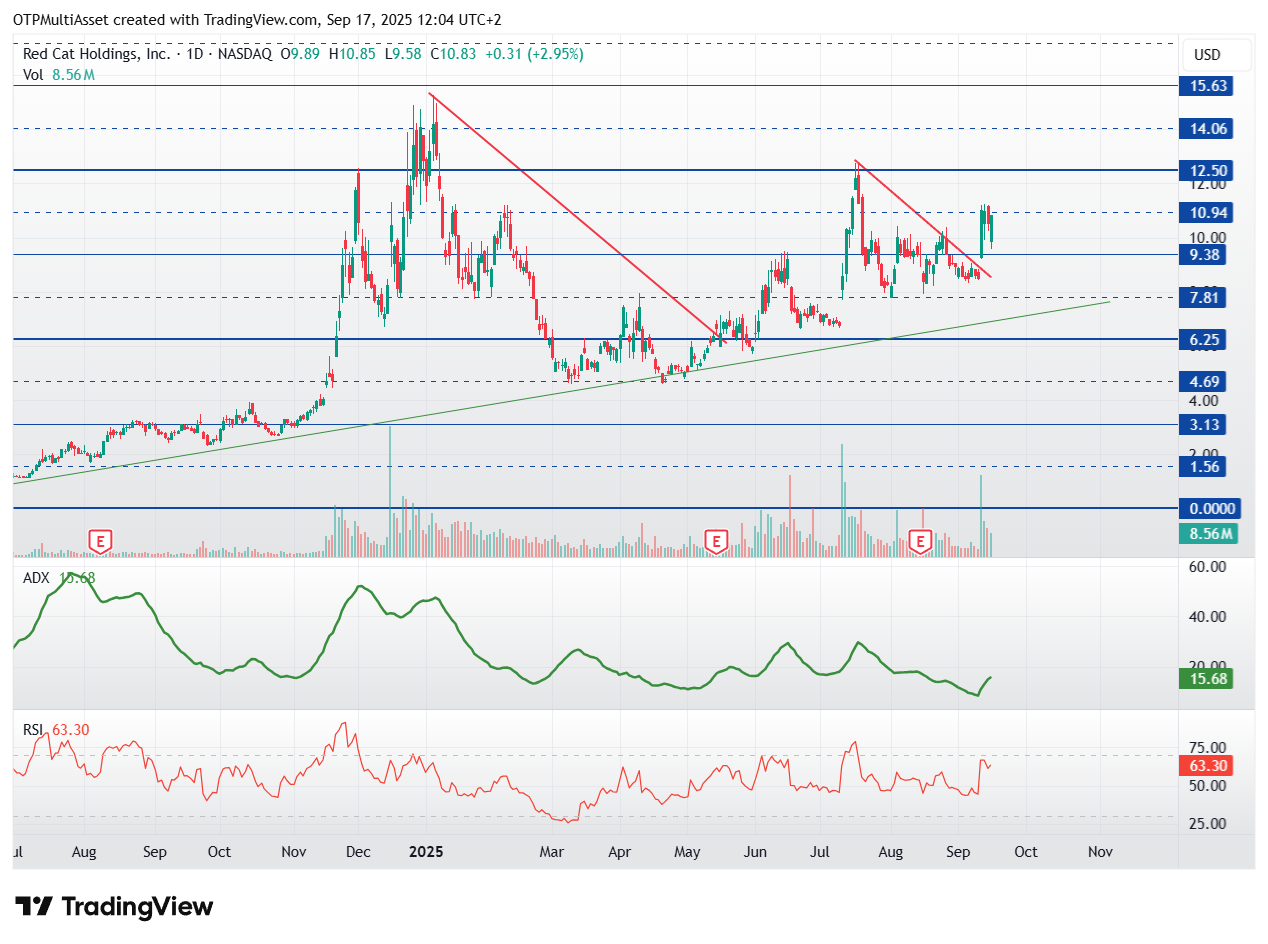Click the earnings E marker in mid-August 2025
1268x944 pixels.
[x=921, y=541]
